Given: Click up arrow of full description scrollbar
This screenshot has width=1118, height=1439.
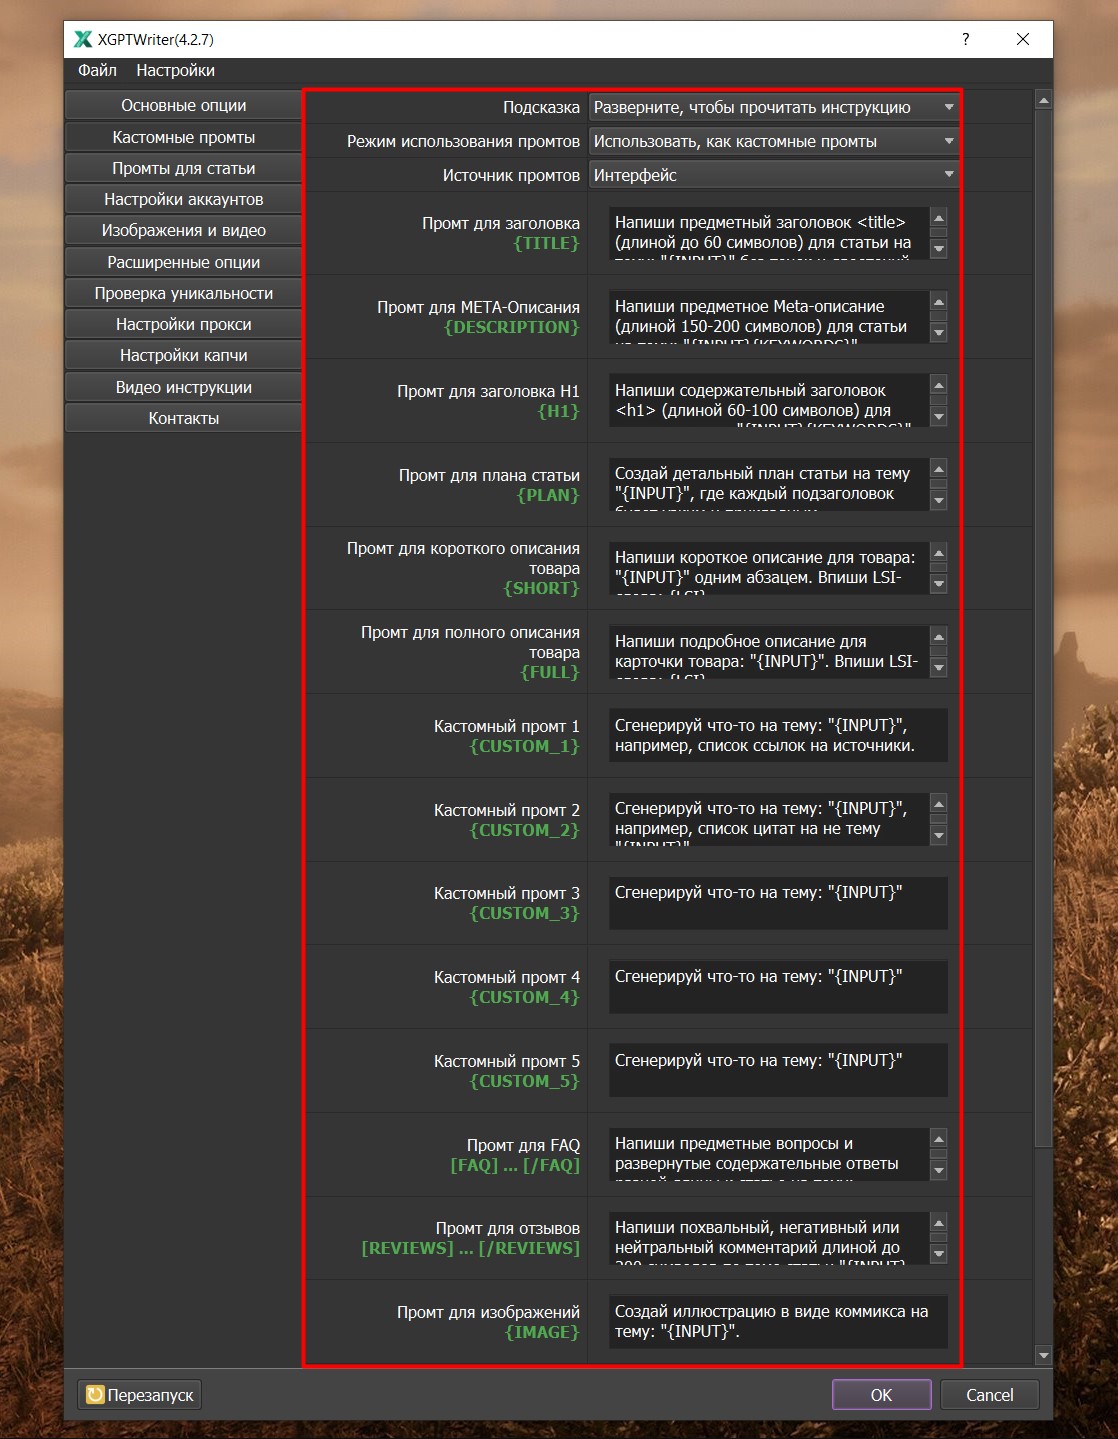Looking at the screenshot, I should pos(938,636).
